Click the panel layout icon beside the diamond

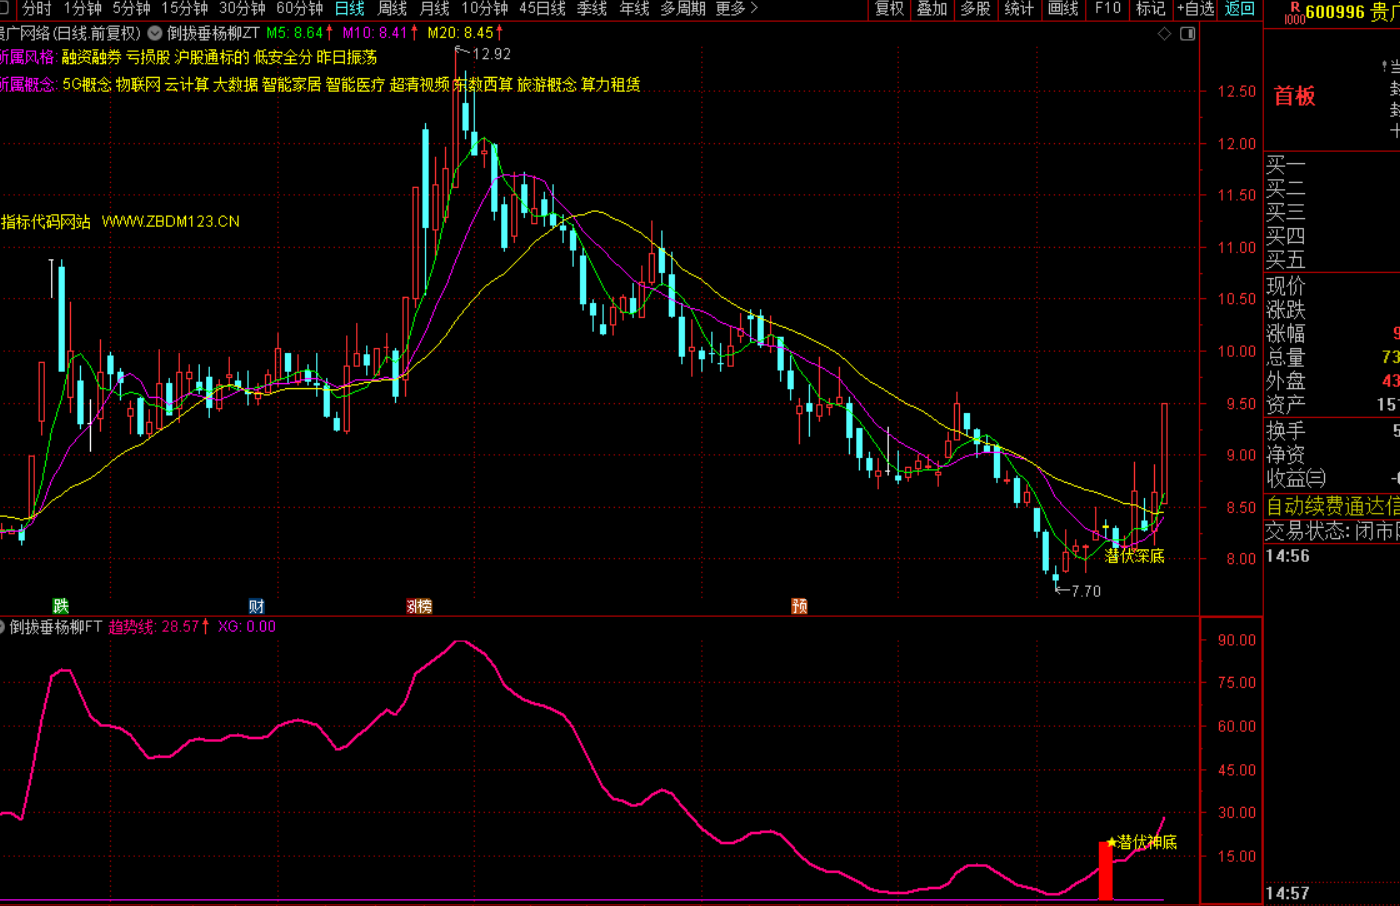click(1187, 34)
